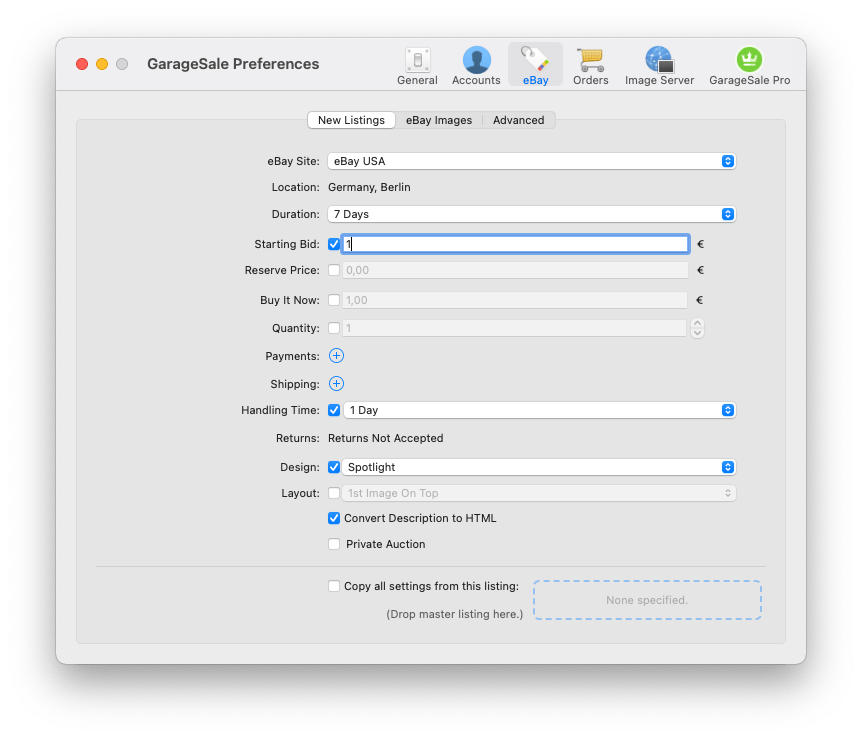Increase quantity with the stepper up arrow
Image resolution: width=862 pixels, height=738 pixels.
click(698, 323)
